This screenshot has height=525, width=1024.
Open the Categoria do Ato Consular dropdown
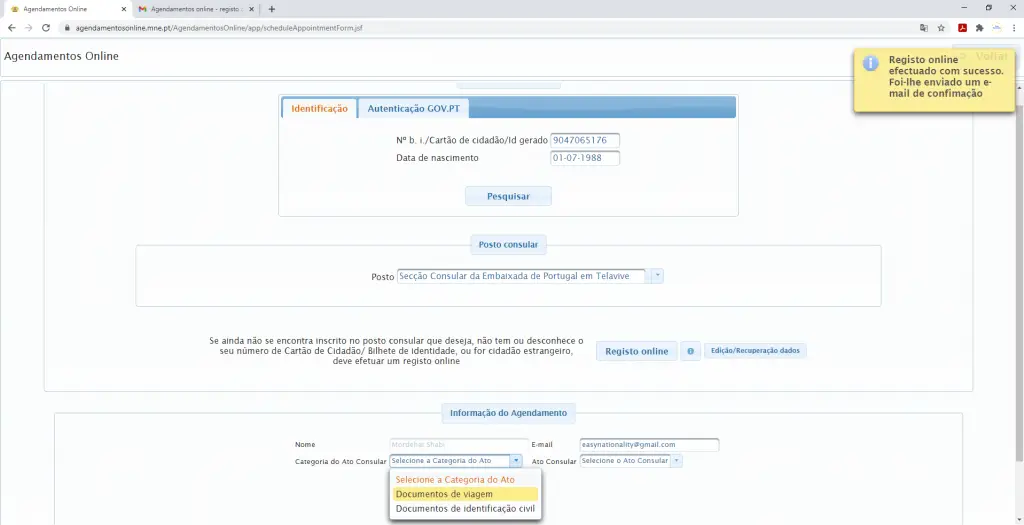(x=515, y=461)
